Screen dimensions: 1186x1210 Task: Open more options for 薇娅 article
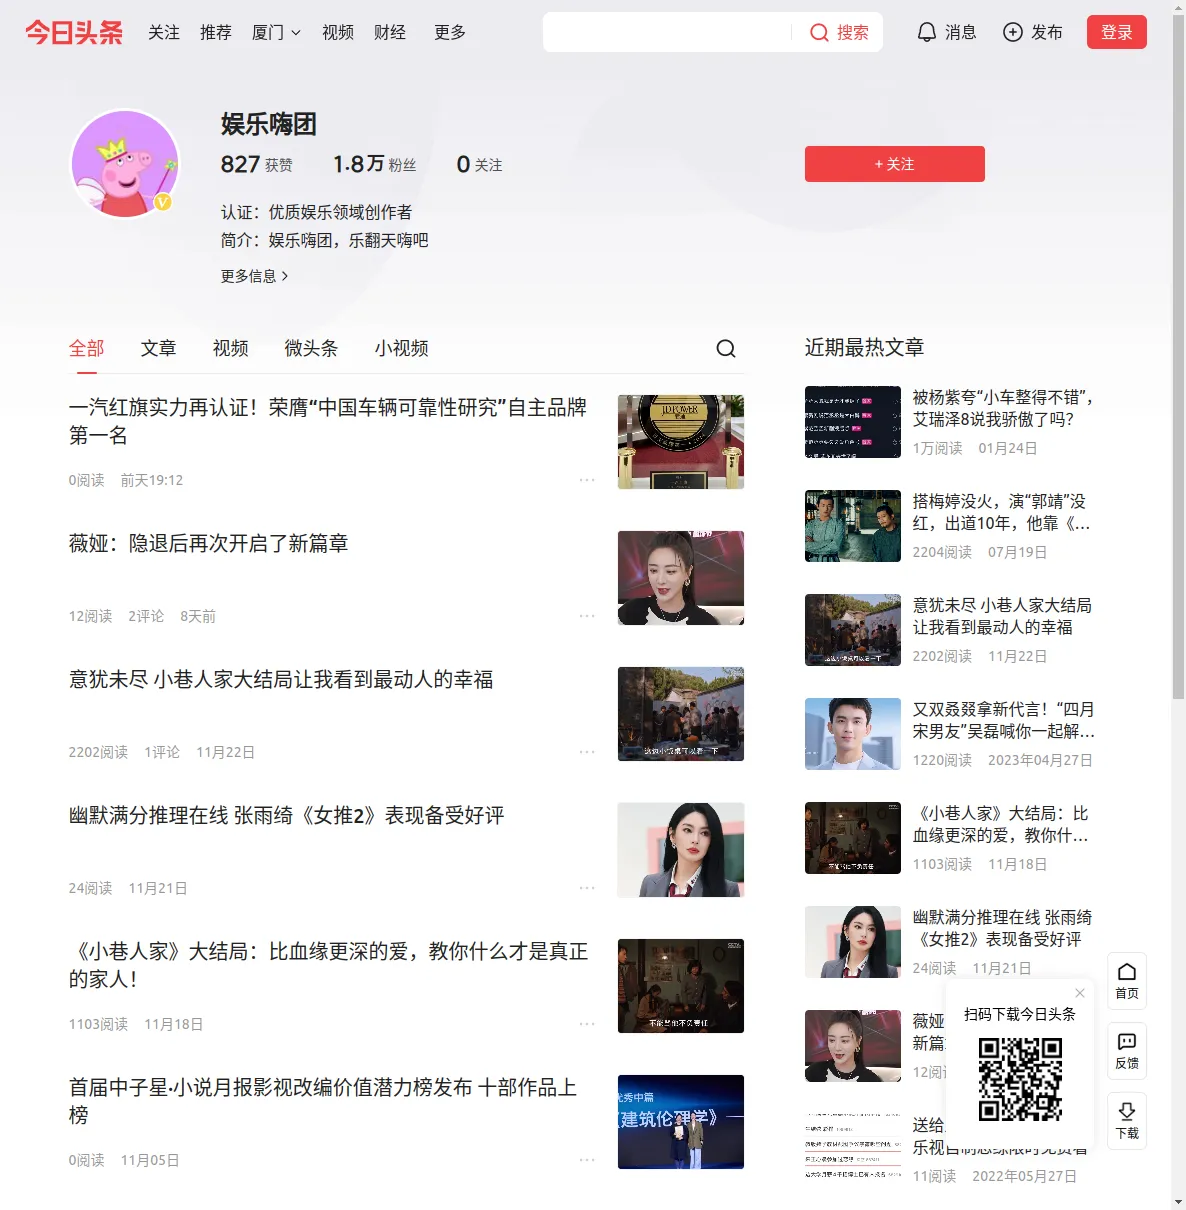coord(587,616)
